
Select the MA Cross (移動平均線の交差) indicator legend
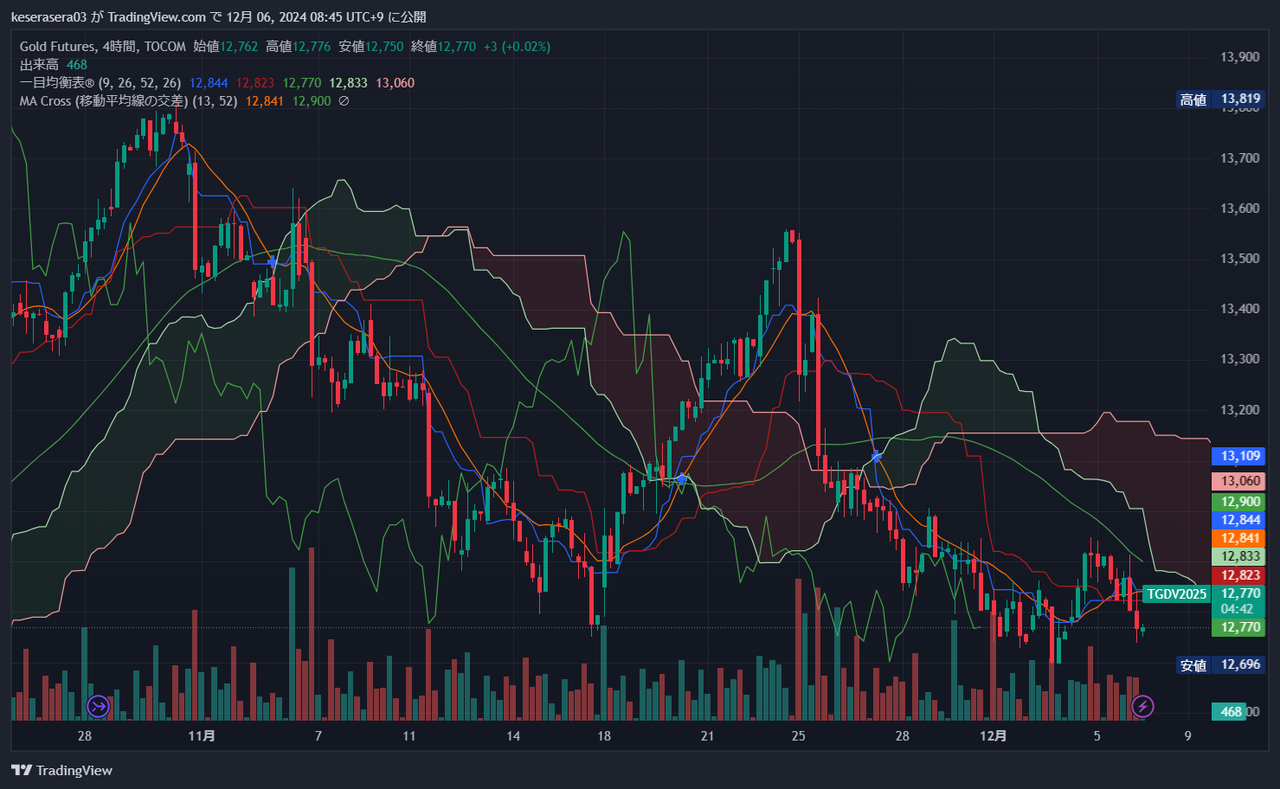point(128,101)
